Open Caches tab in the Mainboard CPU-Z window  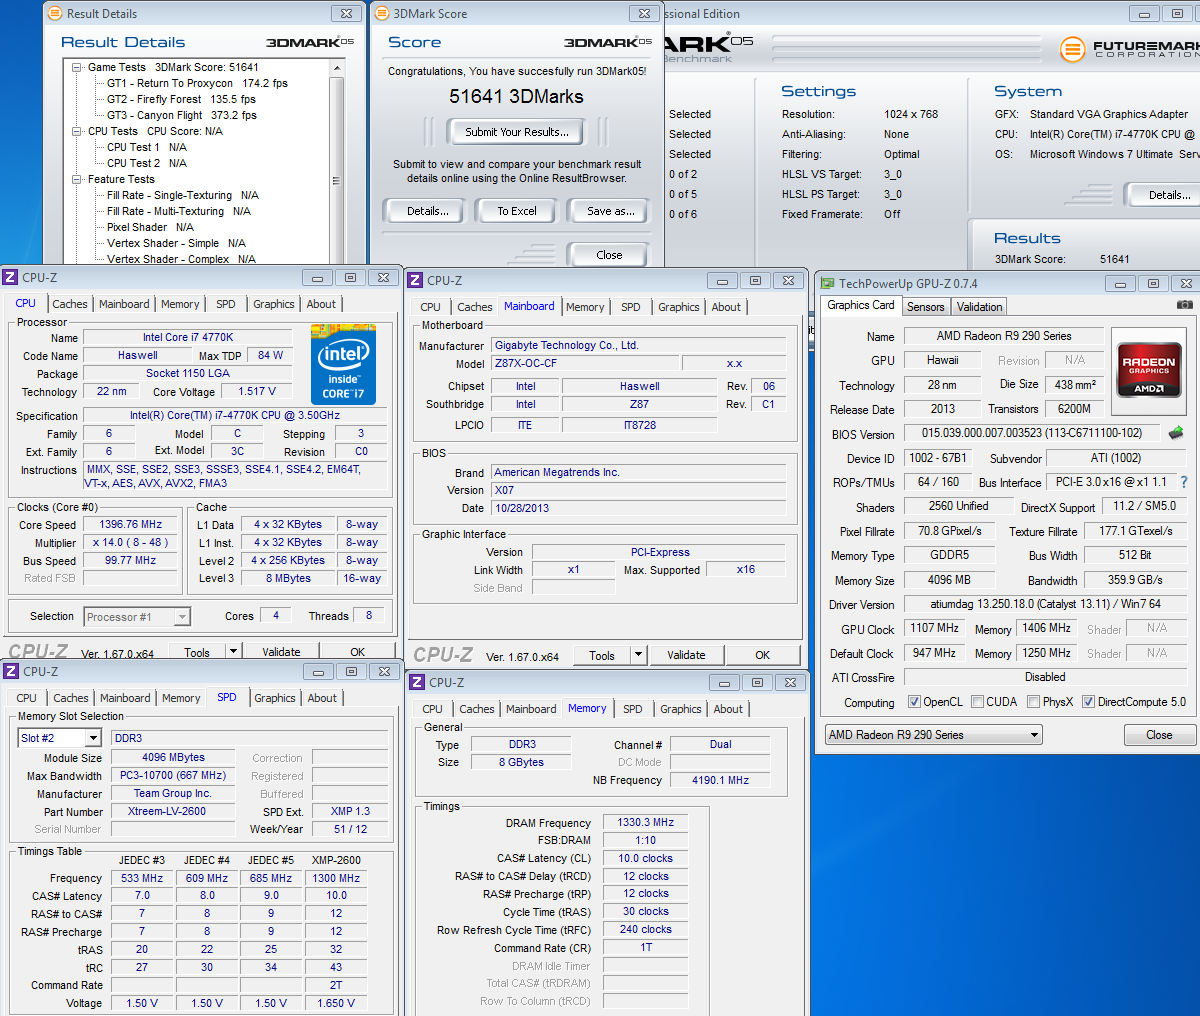coord(474,307)
